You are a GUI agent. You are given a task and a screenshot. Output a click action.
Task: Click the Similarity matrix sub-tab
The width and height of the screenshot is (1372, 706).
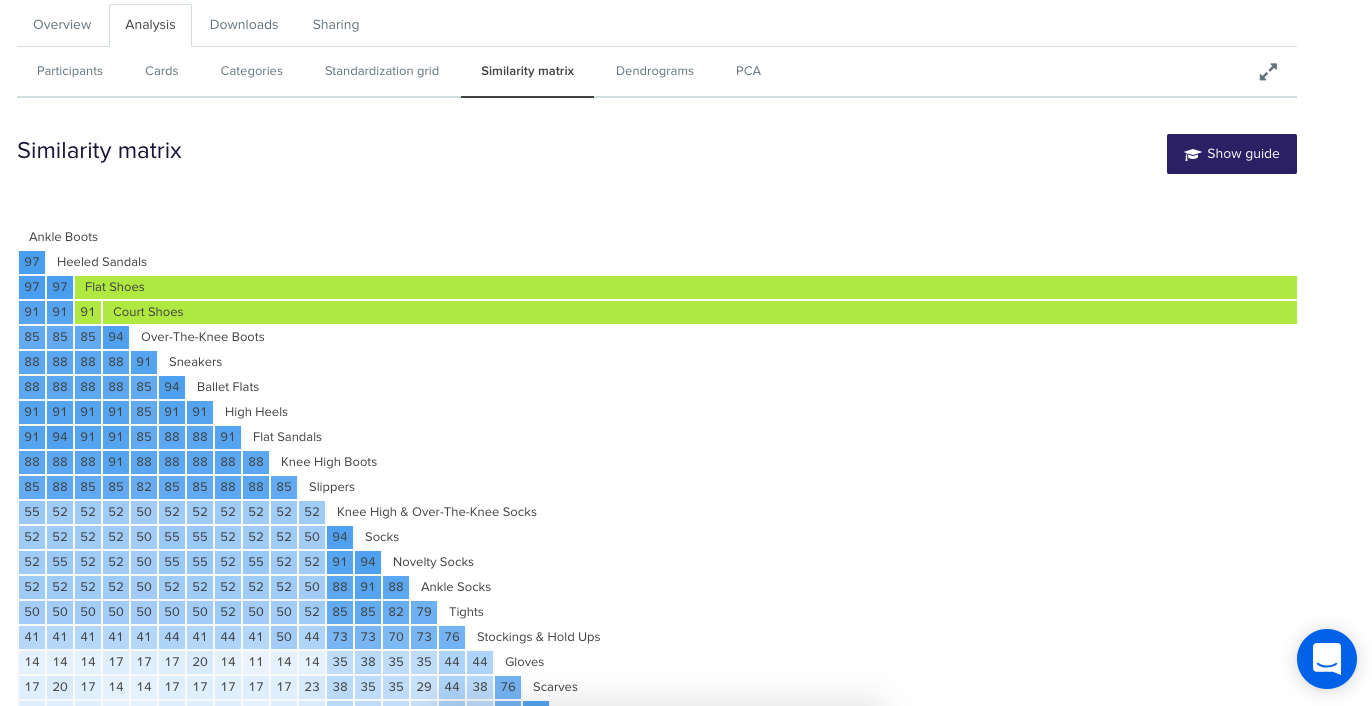click(x=527, y=71)
